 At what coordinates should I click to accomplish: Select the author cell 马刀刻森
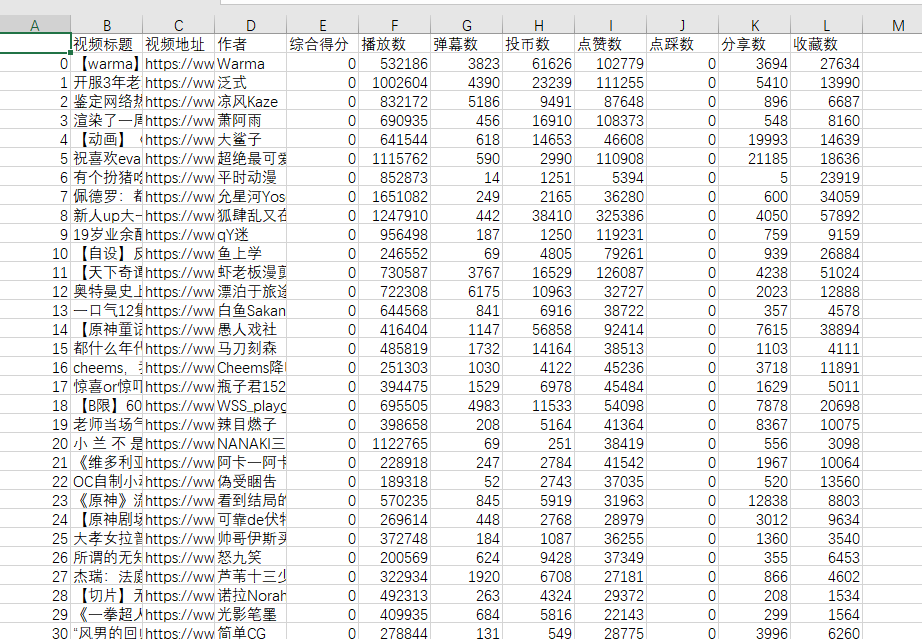click(x=250, y=349)
